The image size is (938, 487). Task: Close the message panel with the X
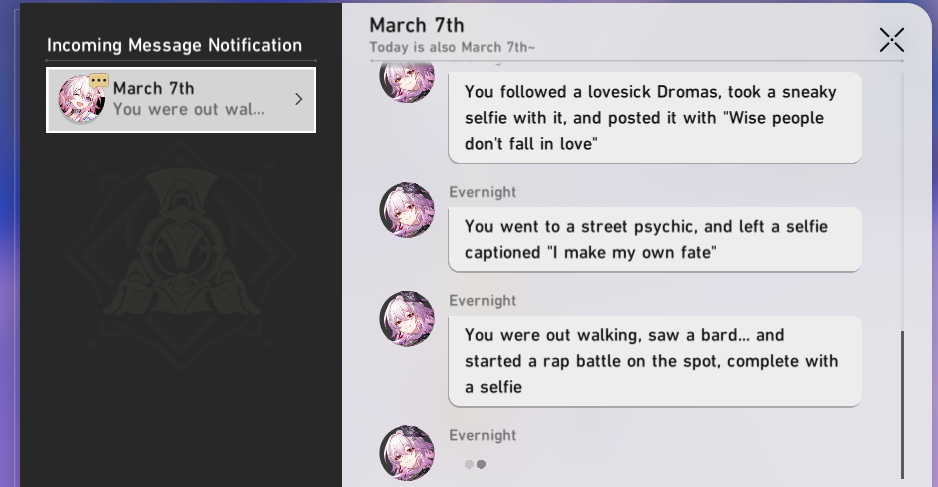891,40
